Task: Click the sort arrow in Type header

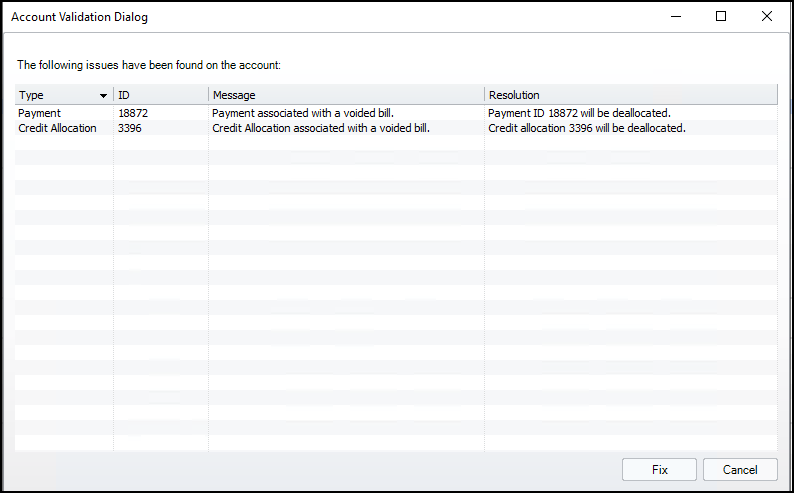Action: tap(103, 96)
